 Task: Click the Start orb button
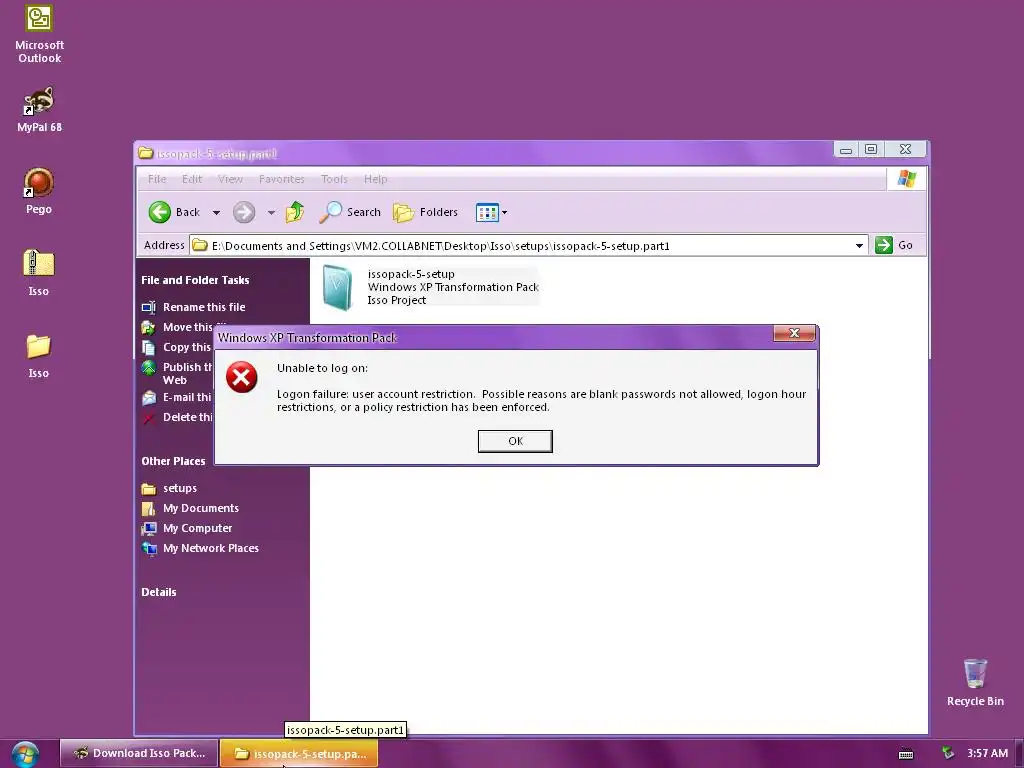pyautogui.click(x=25, y=754)
